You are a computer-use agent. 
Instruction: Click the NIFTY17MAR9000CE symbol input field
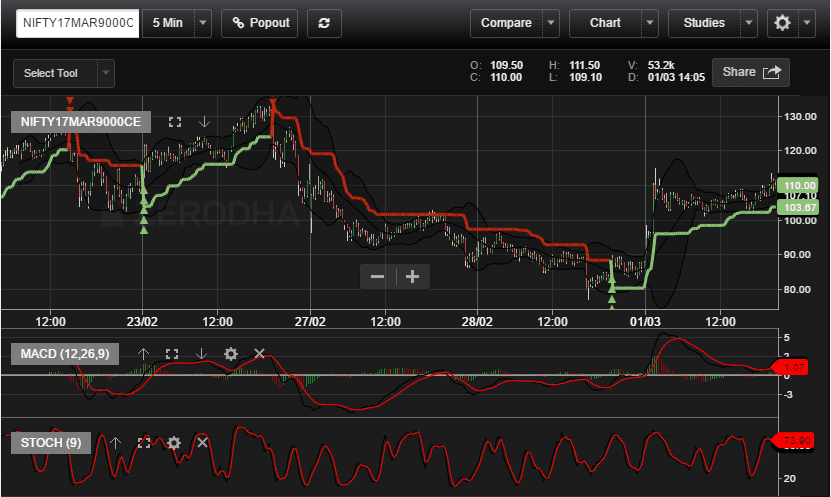pos(78,23)
